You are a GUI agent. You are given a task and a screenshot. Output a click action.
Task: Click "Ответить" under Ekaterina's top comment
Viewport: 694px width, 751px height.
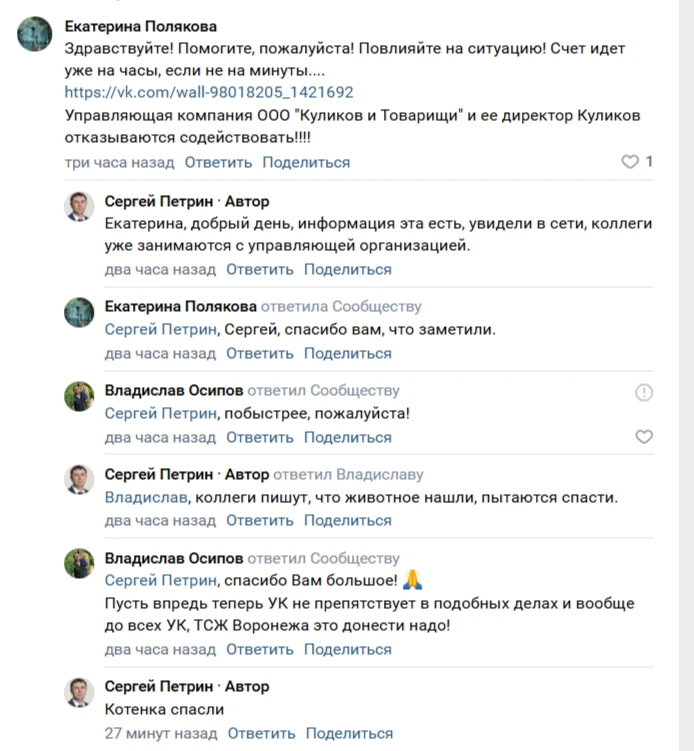tap(218, 162)
